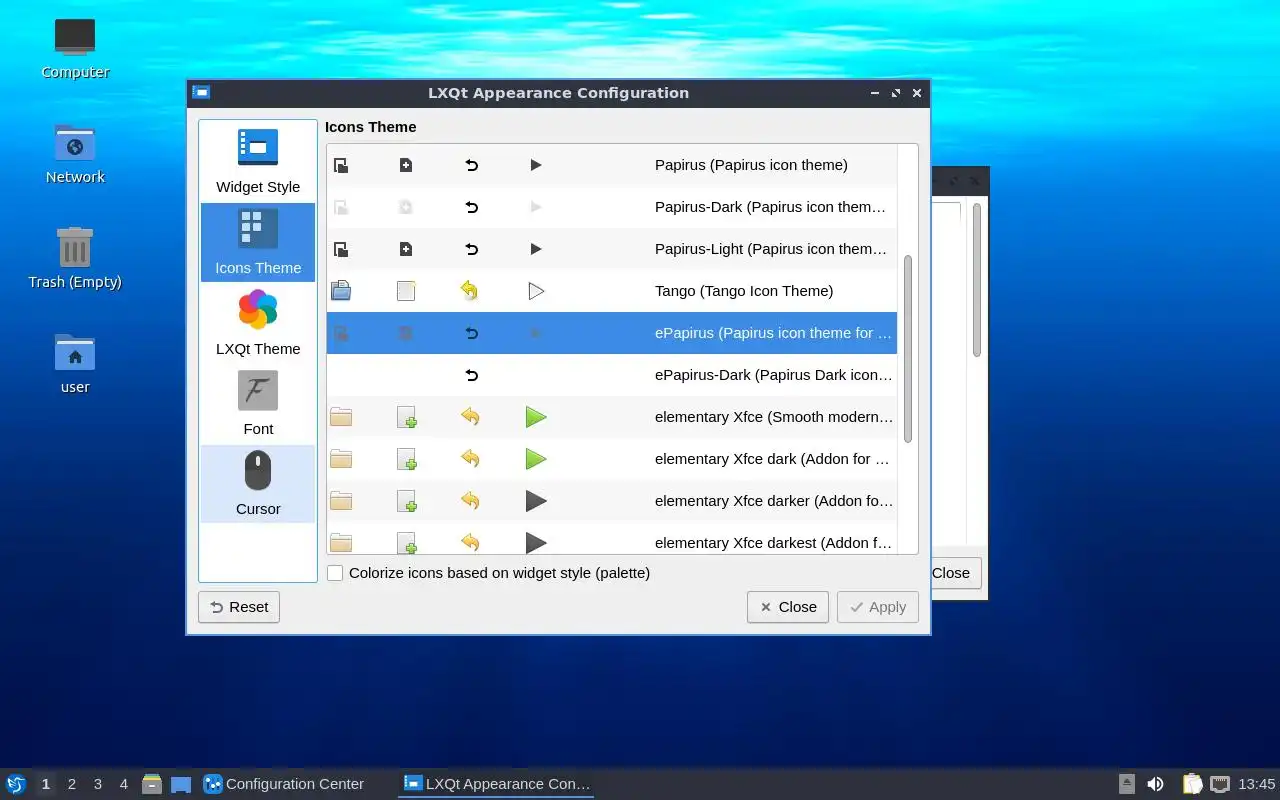This screenshot has width=1280, height=800.
Task: Select Tango Icon Theme row
Action: 612,291
